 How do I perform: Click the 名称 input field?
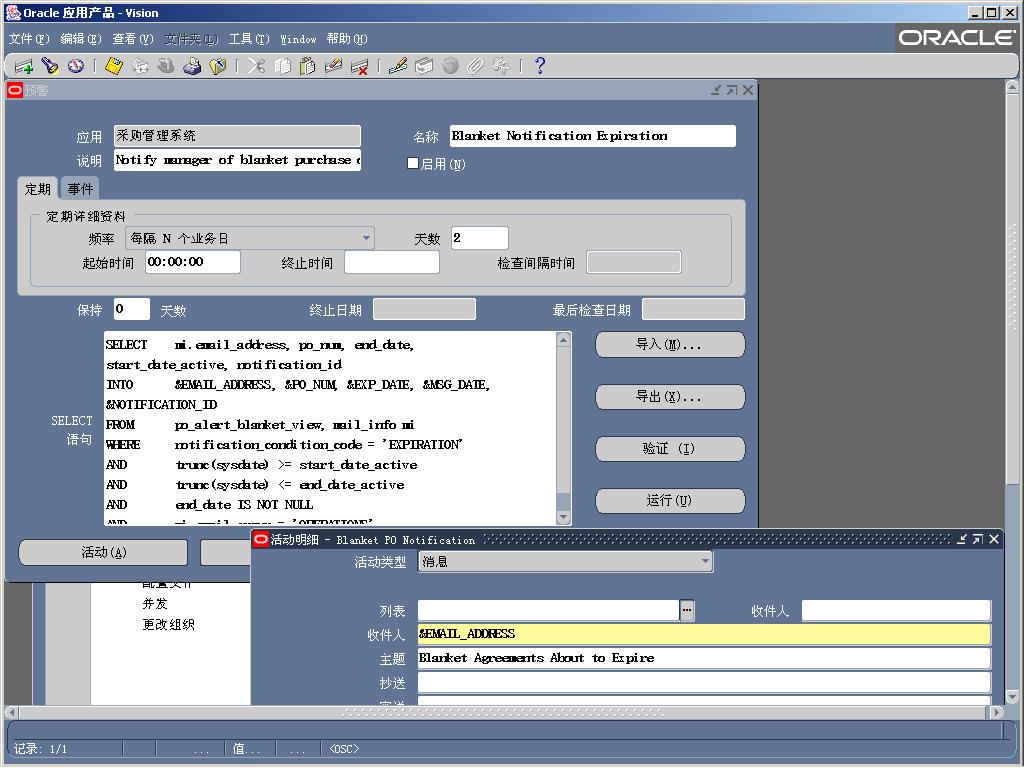[x=592, y=136]
